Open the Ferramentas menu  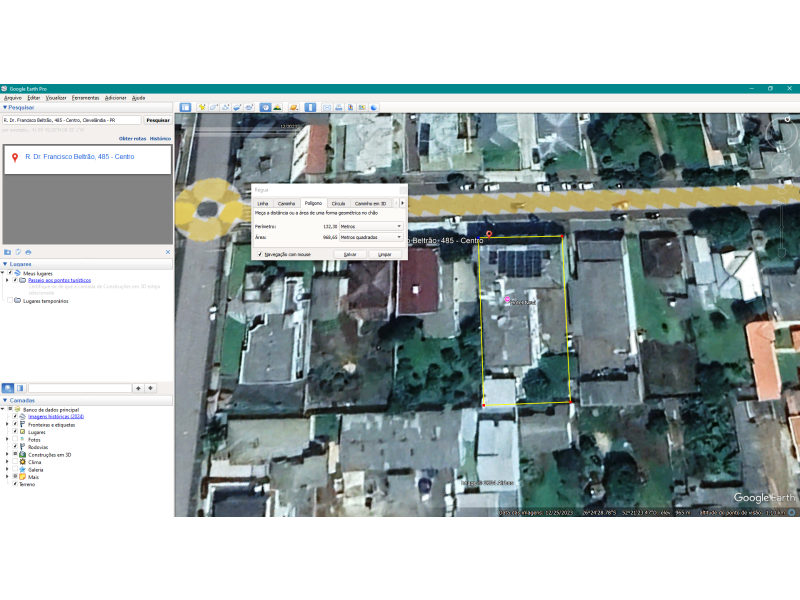pos(85,98)
